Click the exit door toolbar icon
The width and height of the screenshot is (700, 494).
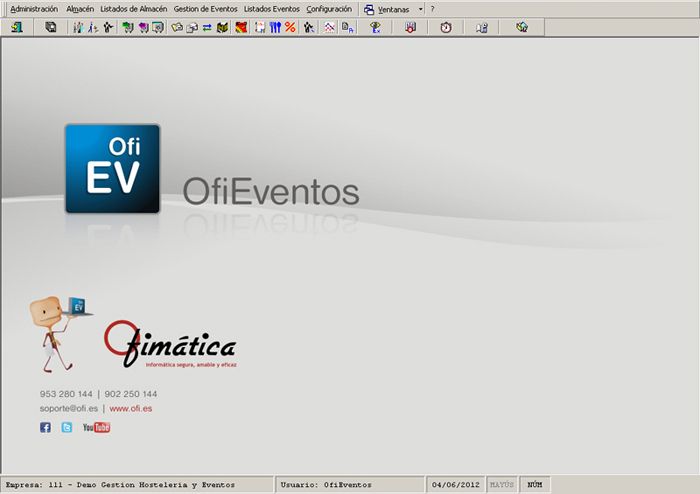(17, 28)
